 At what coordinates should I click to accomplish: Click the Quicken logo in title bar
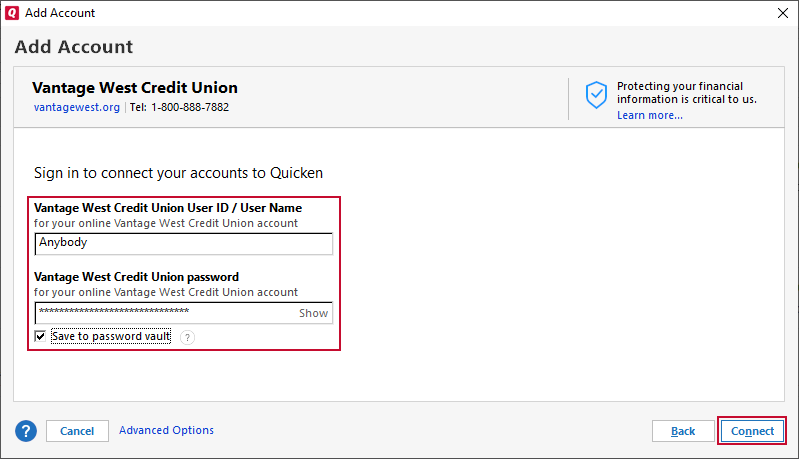click(12, 12)
